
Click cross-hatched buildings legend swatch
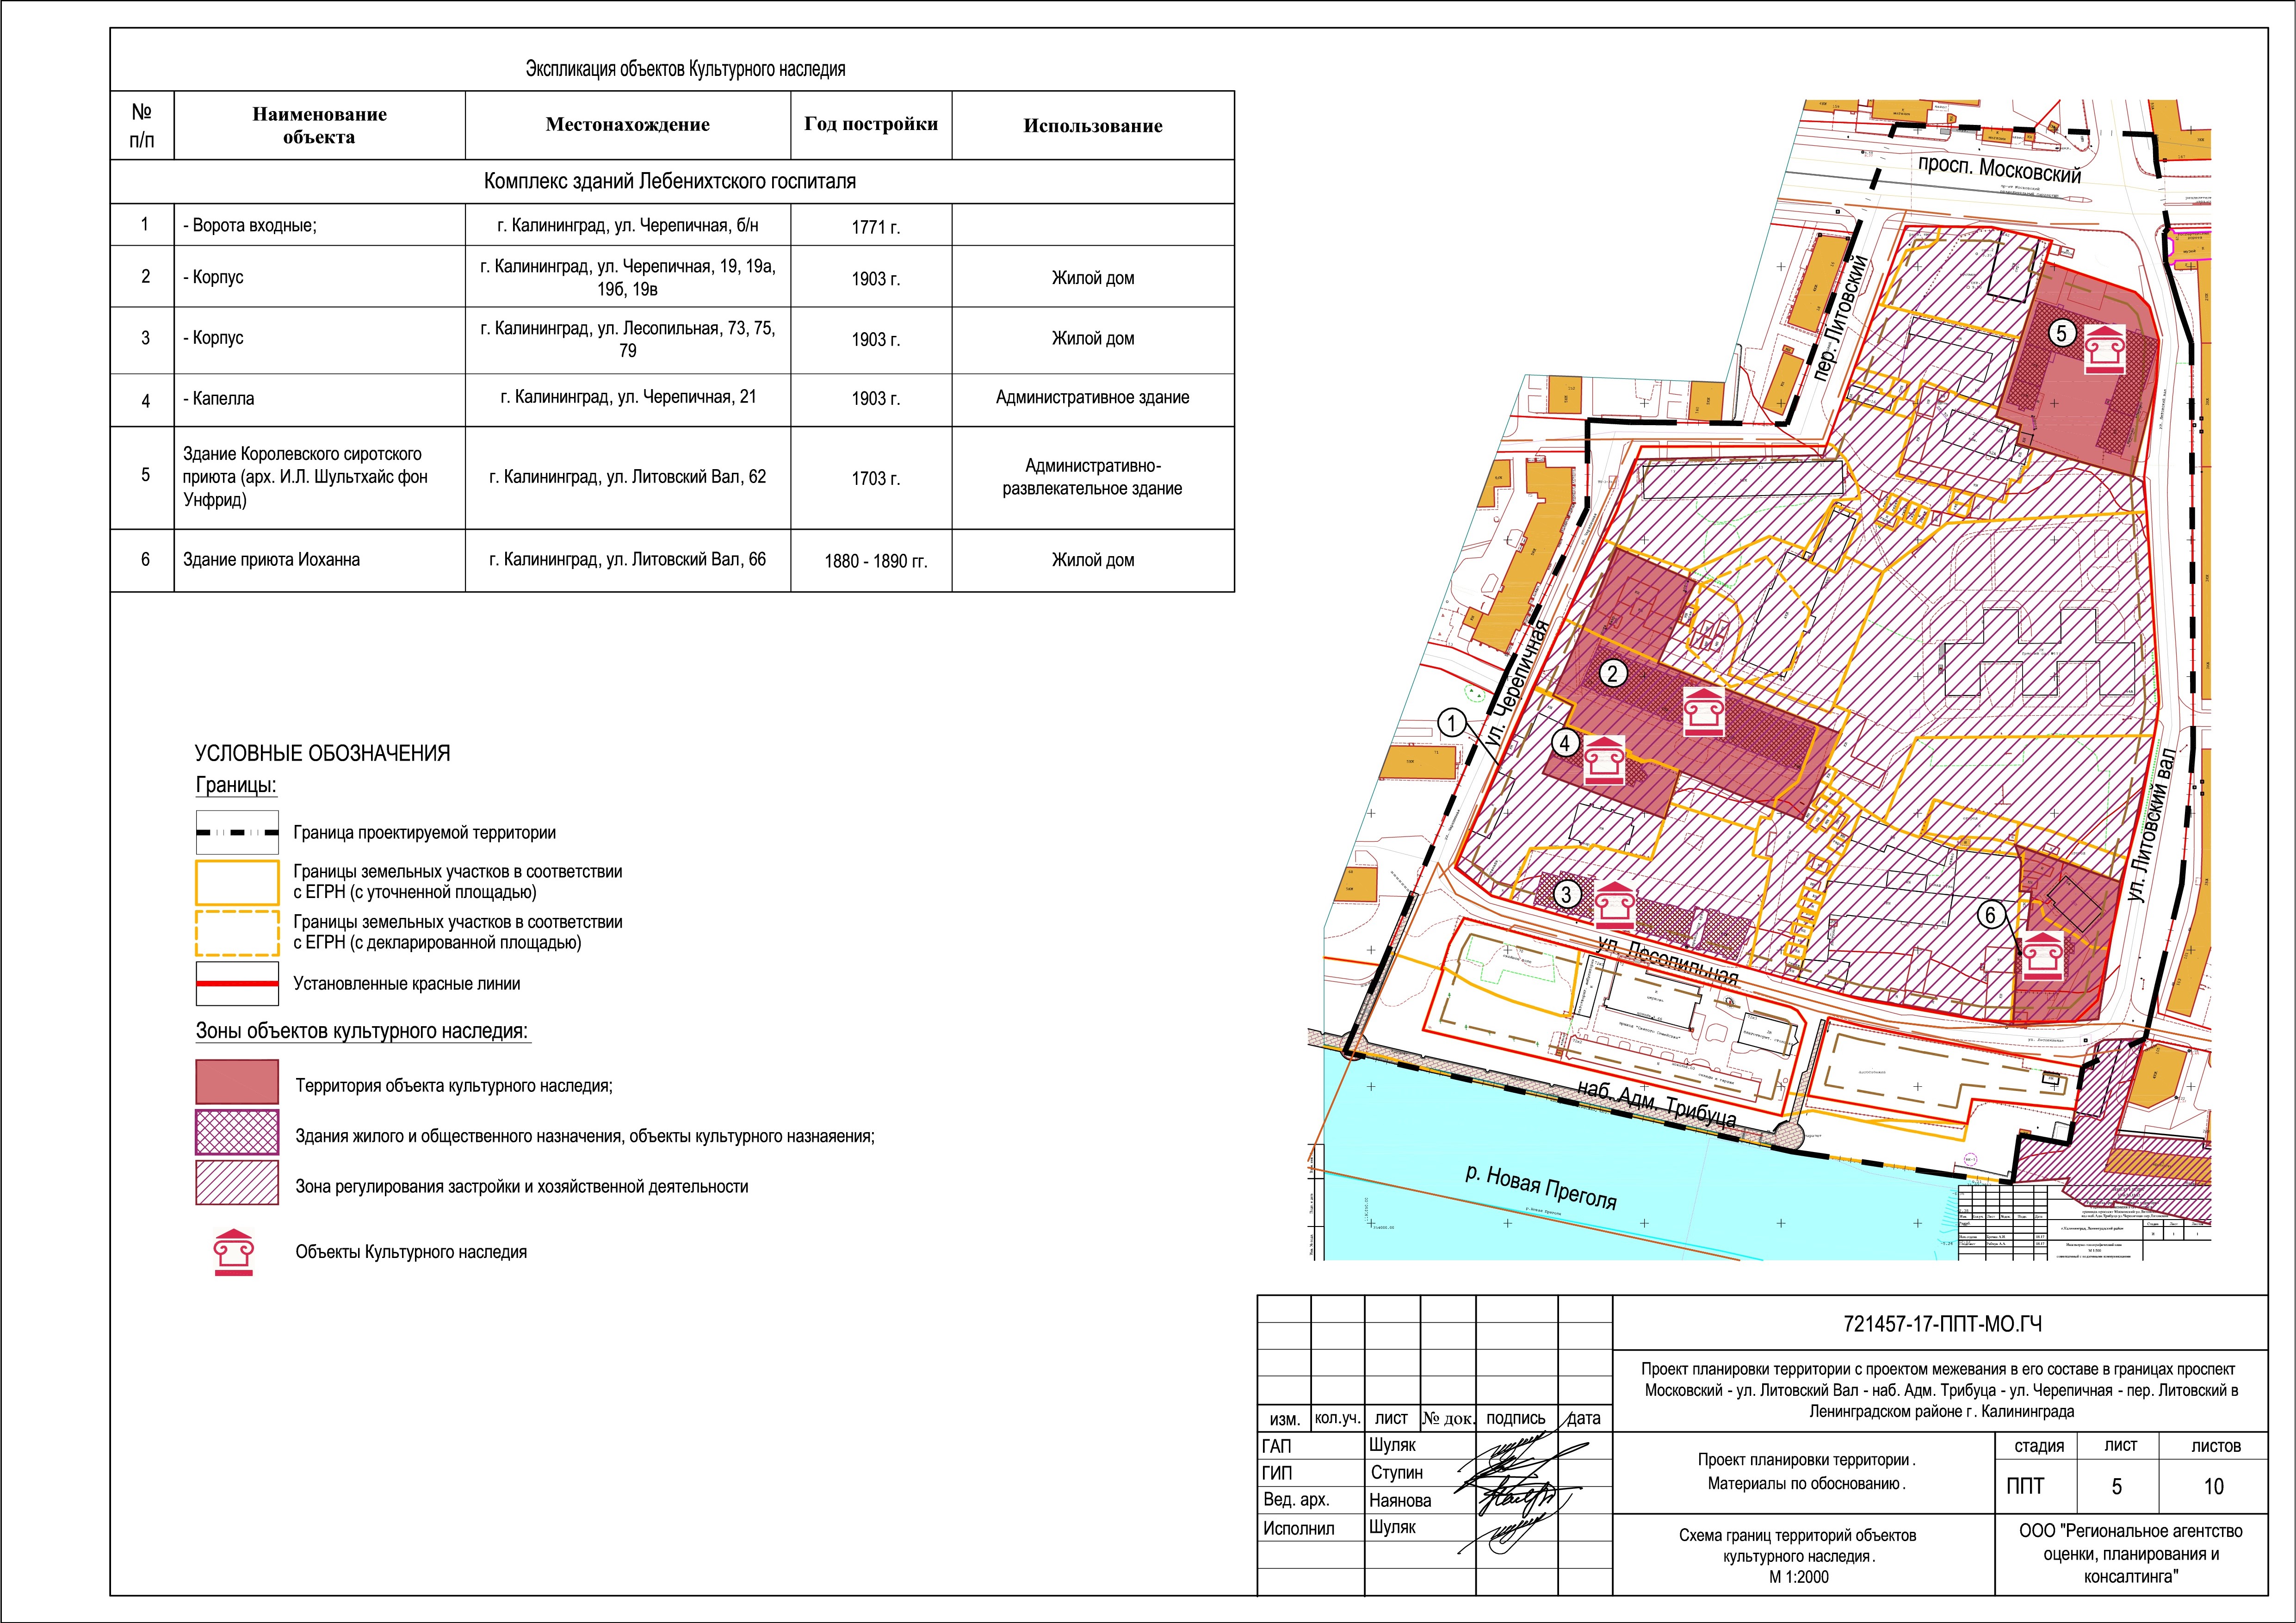[237, 1133]
